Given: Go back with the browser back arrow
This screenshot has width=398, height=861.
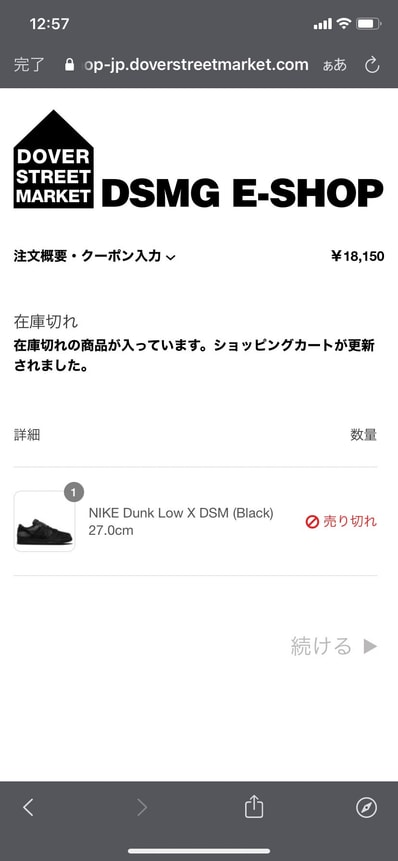Looking at the screenshot, I should pyautogui.click(x=29, y=807).
